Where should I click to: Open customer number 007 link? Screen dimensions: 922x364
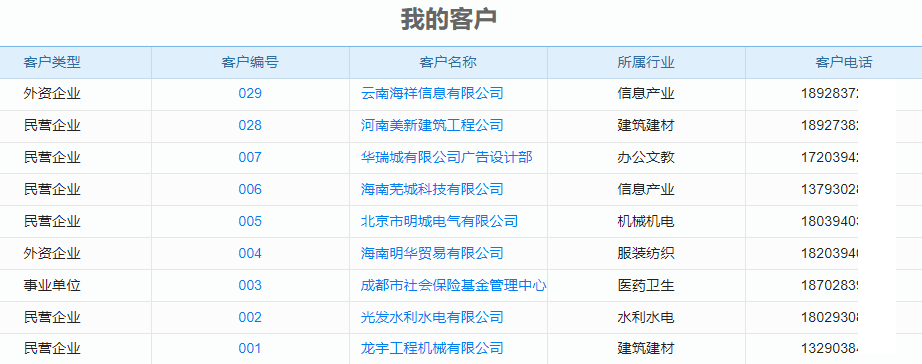click(250, 158)
